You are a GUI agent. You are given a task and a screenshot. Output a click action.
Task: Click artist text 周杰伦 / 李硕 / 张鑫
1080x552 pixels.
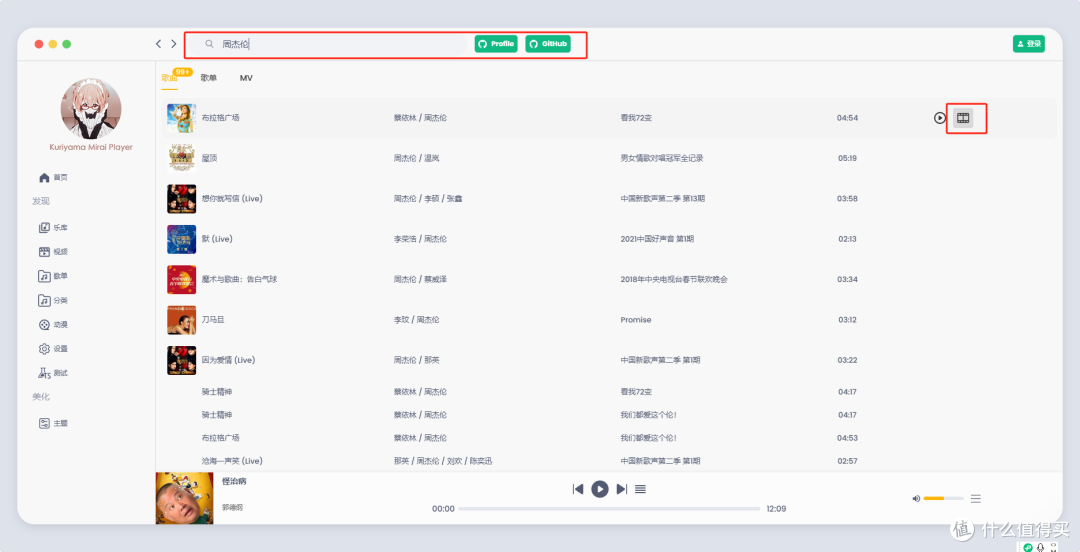click(x=428, y=198)
